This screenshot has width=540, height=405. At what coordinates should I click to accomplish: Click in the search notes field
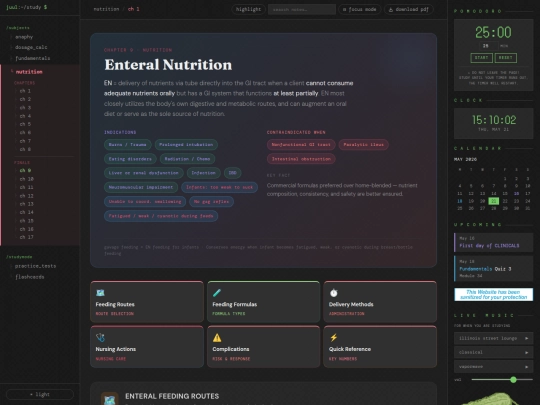[x=302, y=9]
